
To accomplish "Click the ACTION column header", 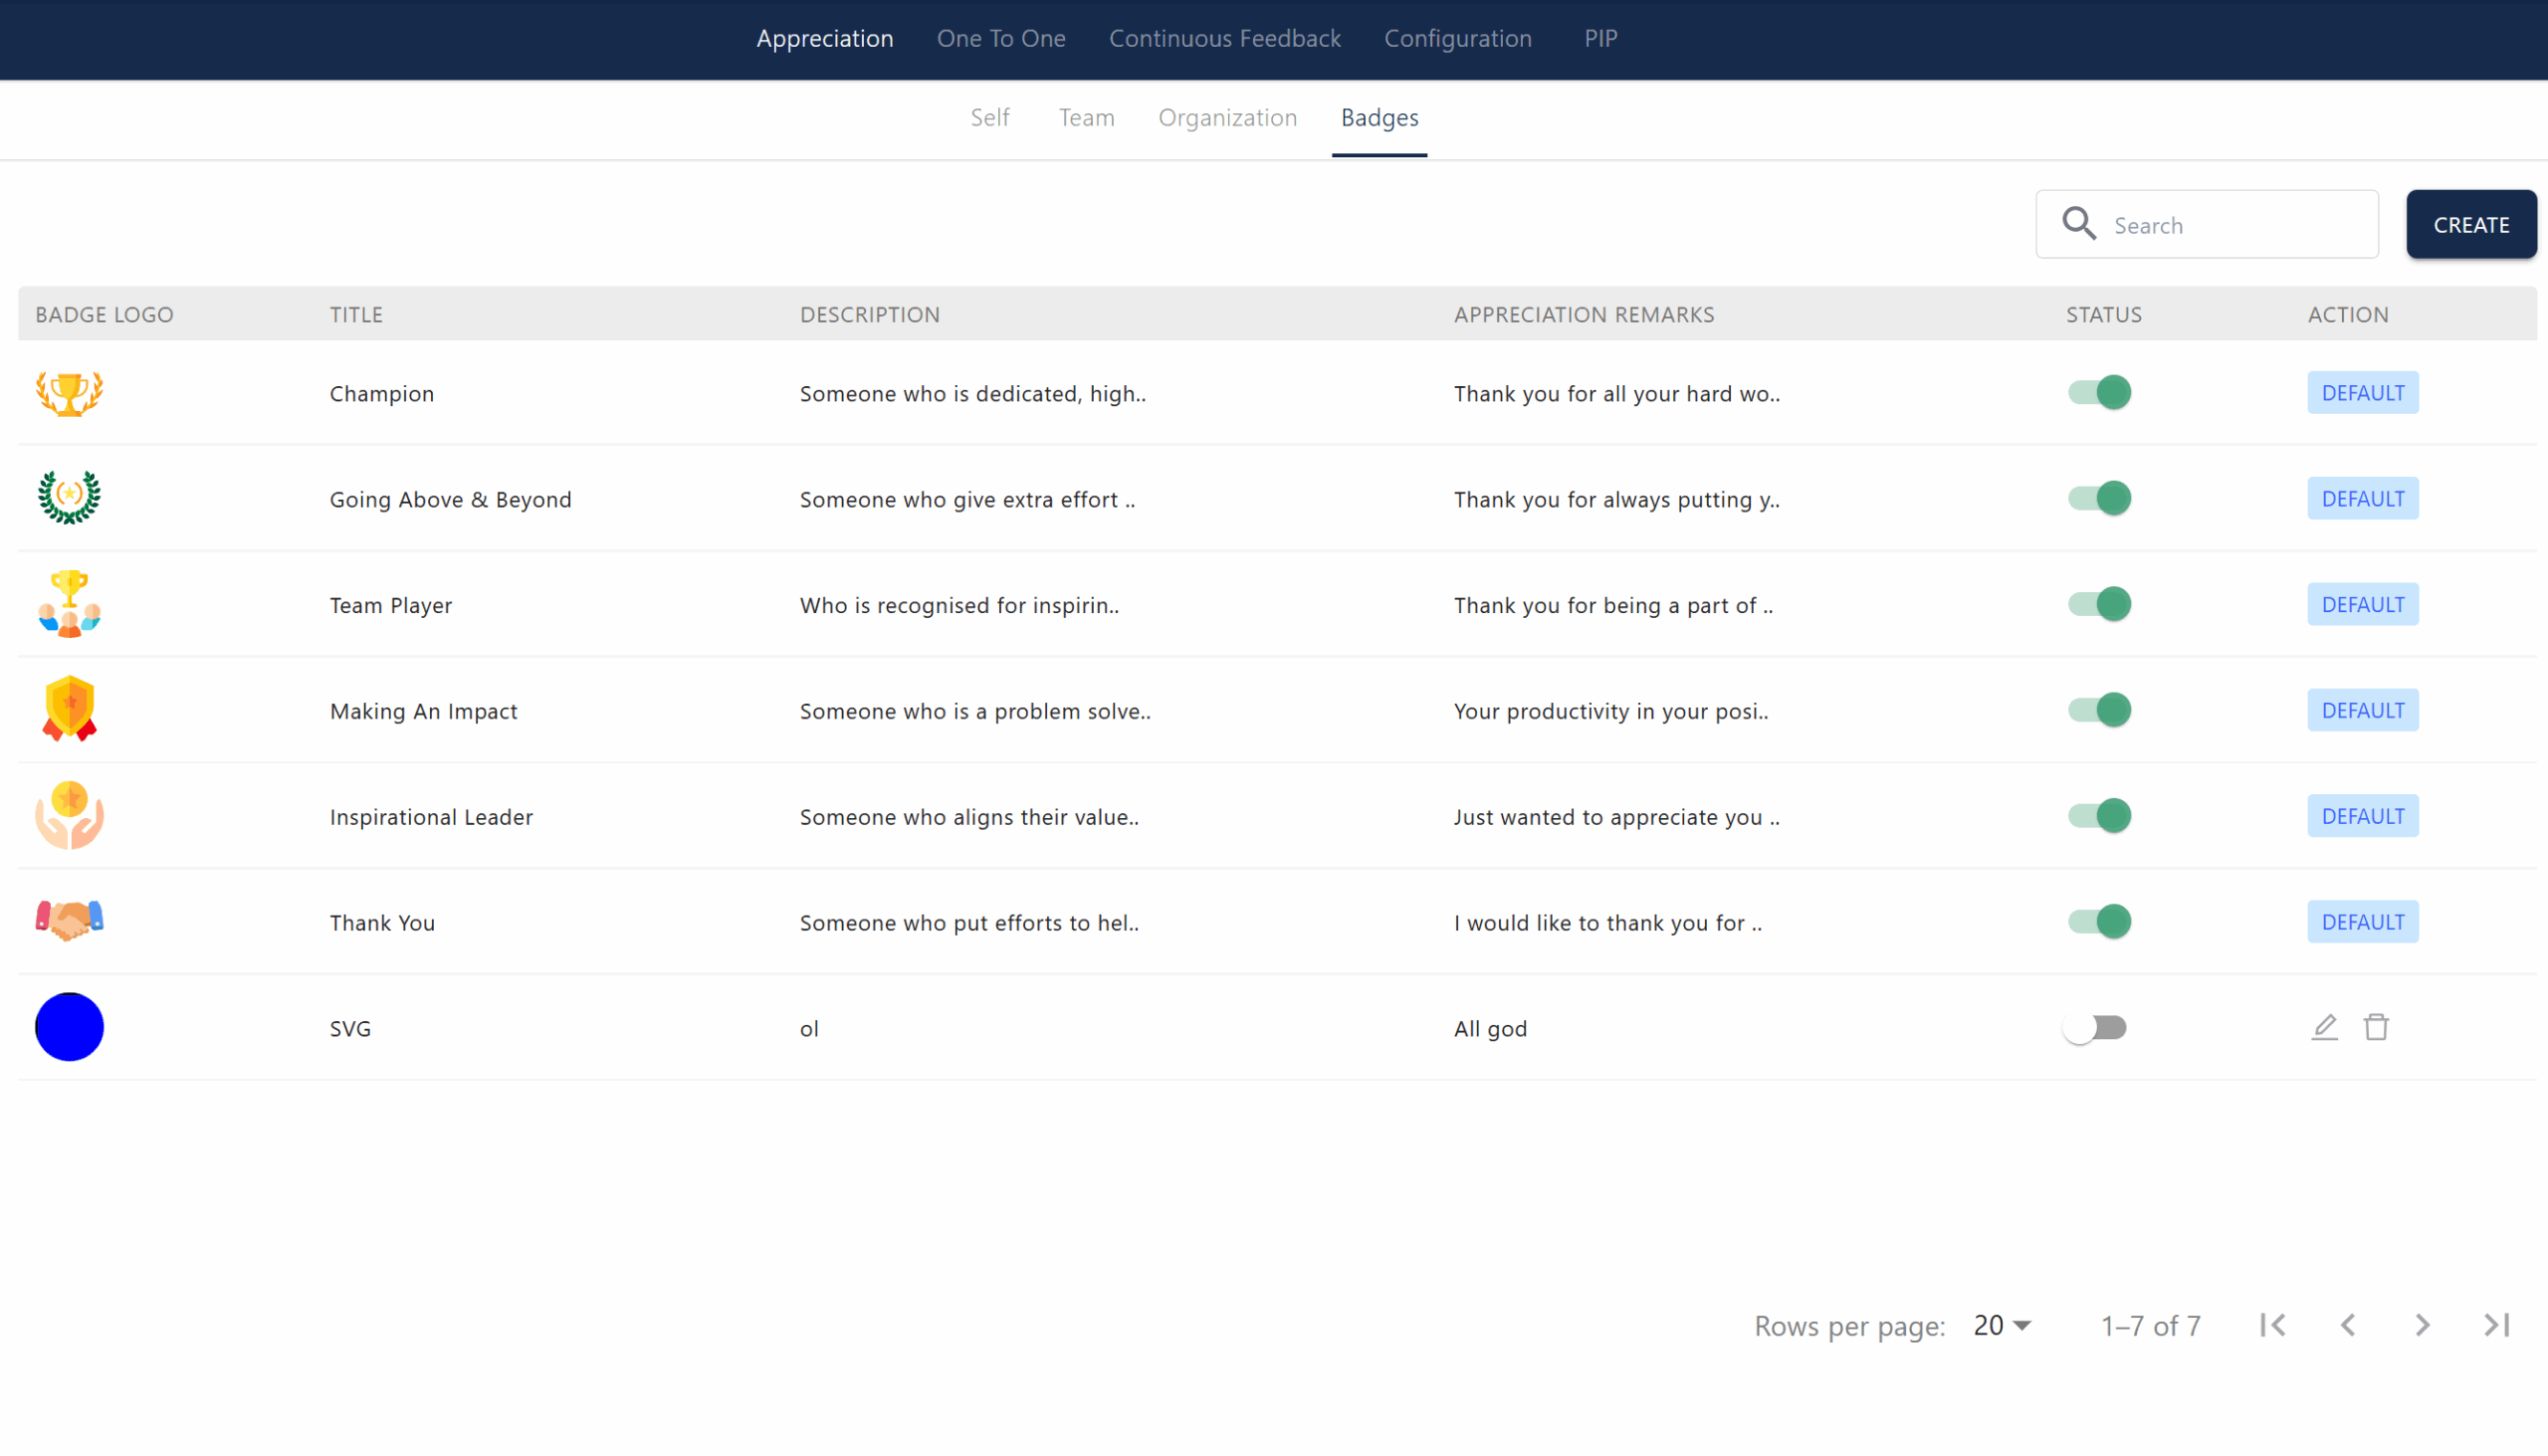I will (2347, 314).
